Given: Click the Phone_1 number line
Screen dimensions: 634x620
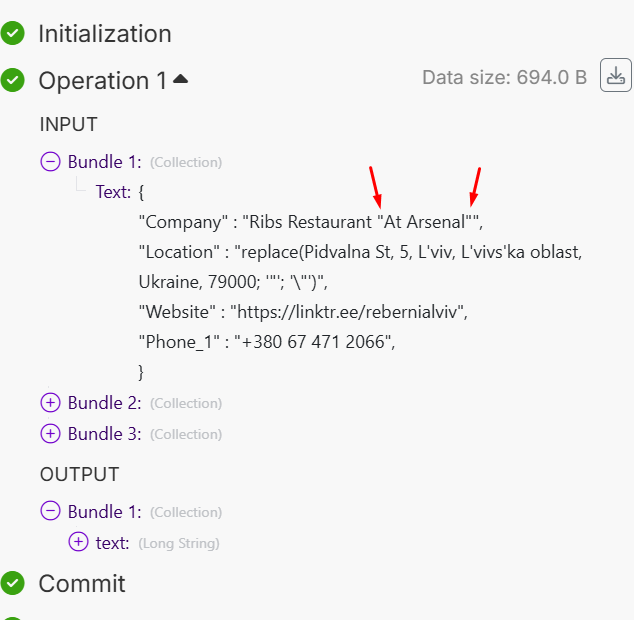Looking at the screenshot, I should click(x=268, y=342).
